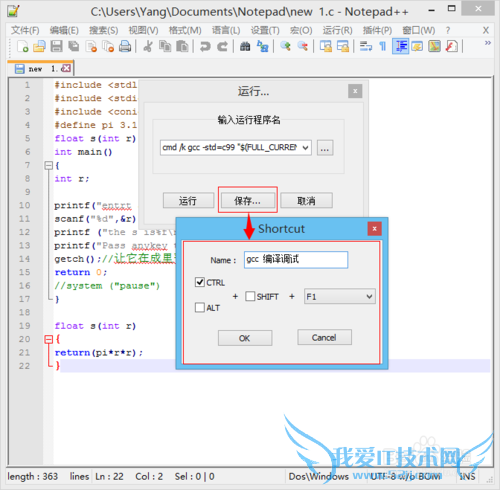This screenshot has width=500, height=490.
Task: Open the 语言(L) menu
Action: click(x=226, y=31)
